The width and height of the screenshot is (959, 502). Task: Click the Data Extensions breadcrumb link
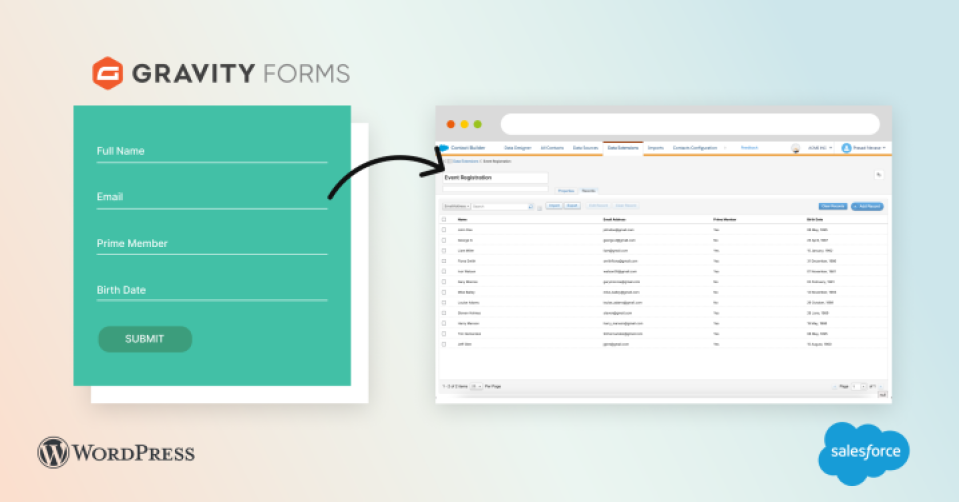pos(465,161)
